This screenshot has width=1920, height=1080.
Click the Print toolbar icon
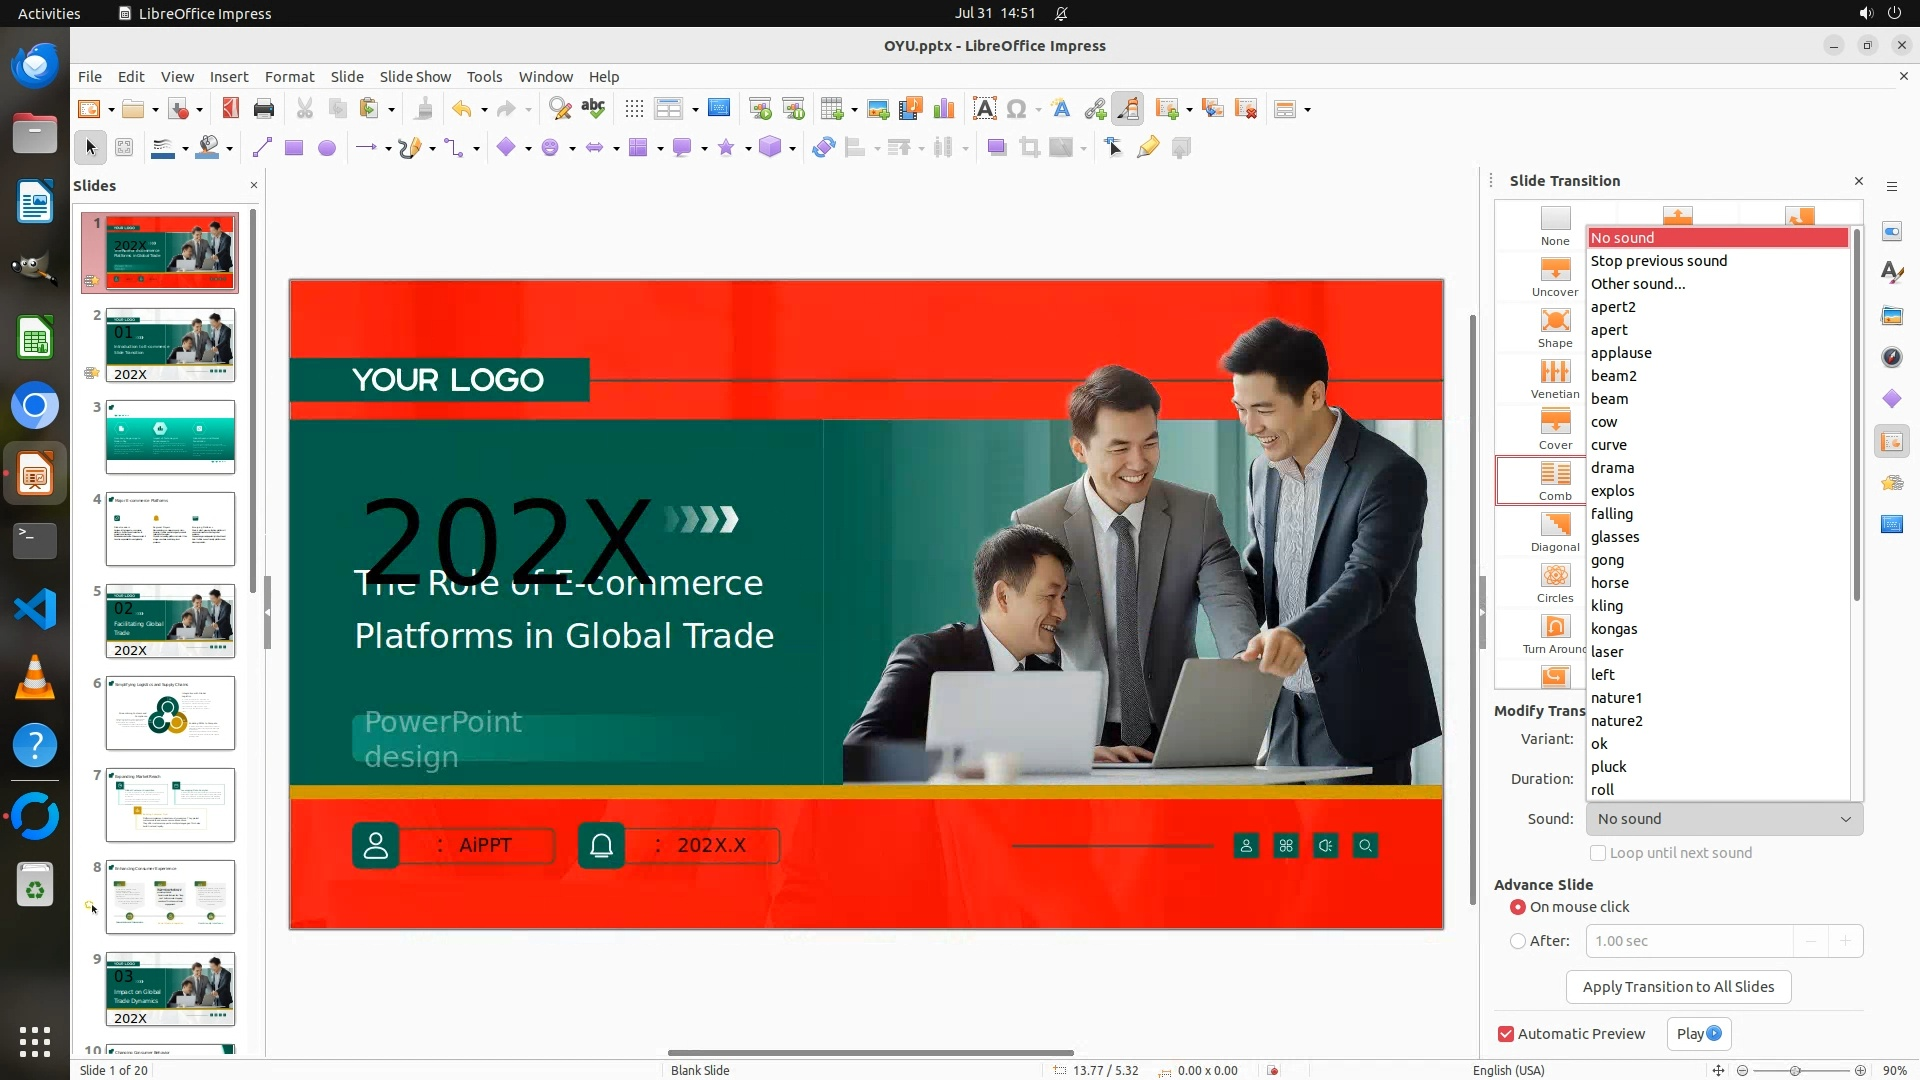(x=264, y=109)
